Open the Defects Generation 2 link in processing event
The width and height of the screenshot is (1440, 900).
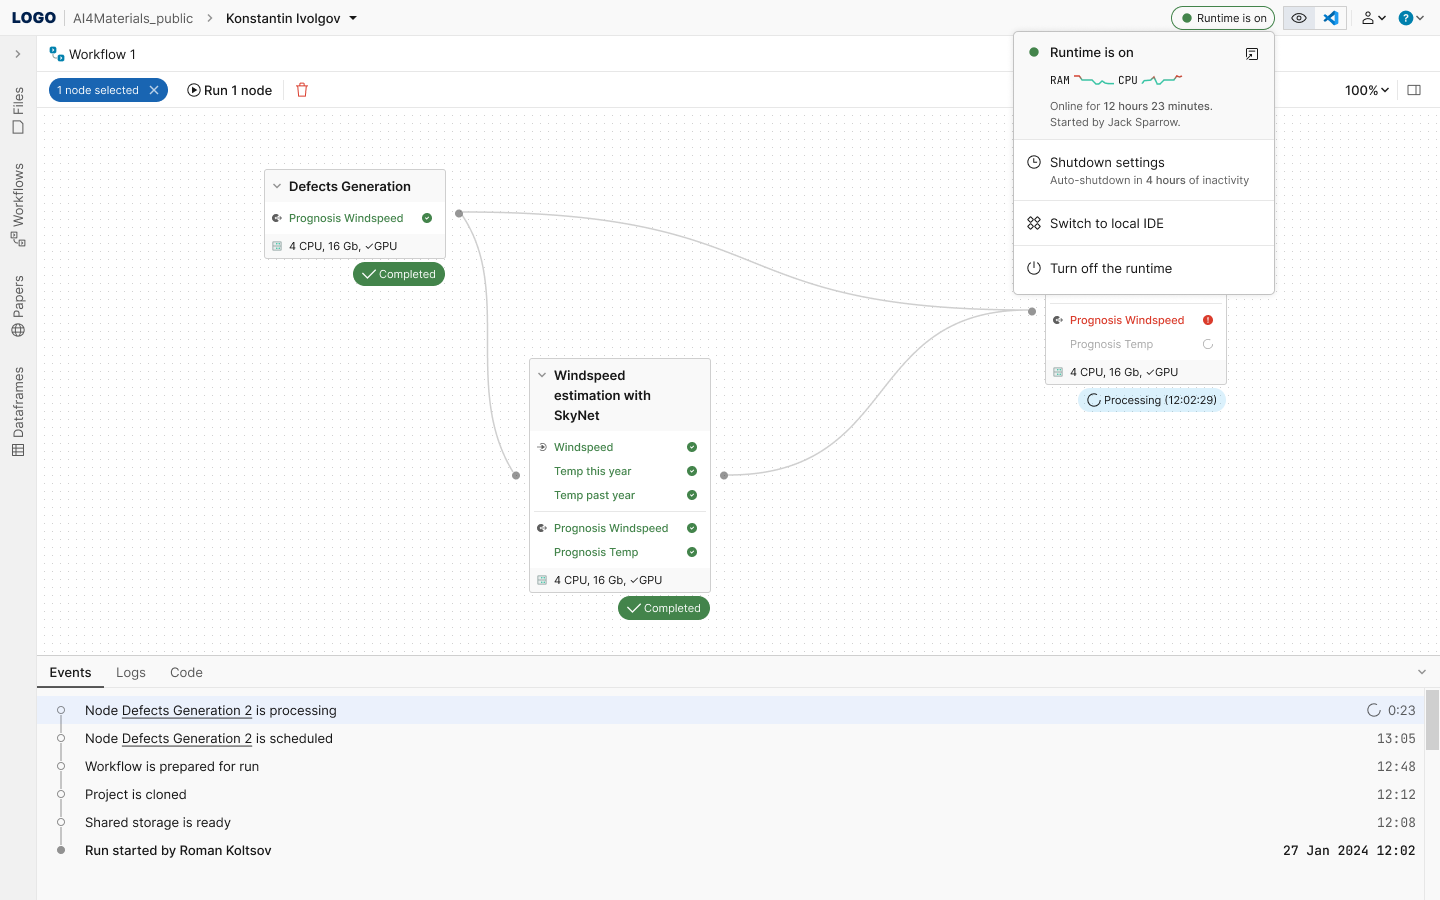tap(187, 710)
